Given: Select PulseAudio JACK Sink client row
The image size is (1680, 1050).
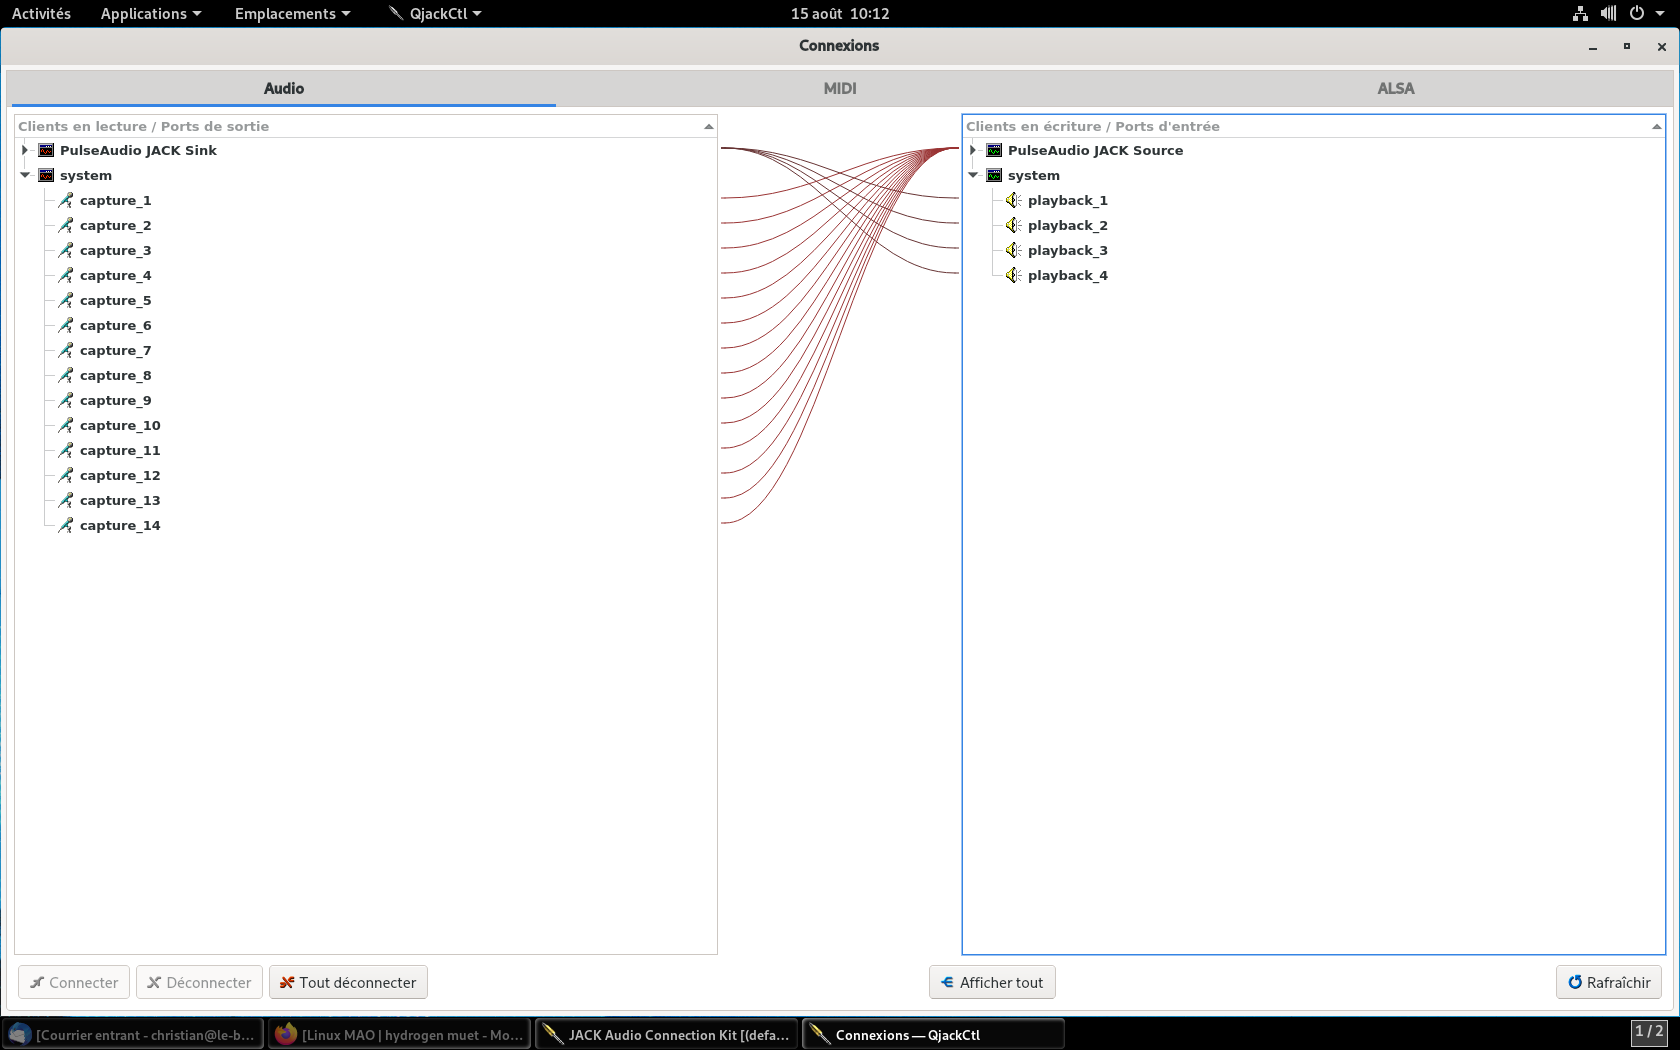Looking at the screenshot, I should pyautogui.click(x=138, y=150).
